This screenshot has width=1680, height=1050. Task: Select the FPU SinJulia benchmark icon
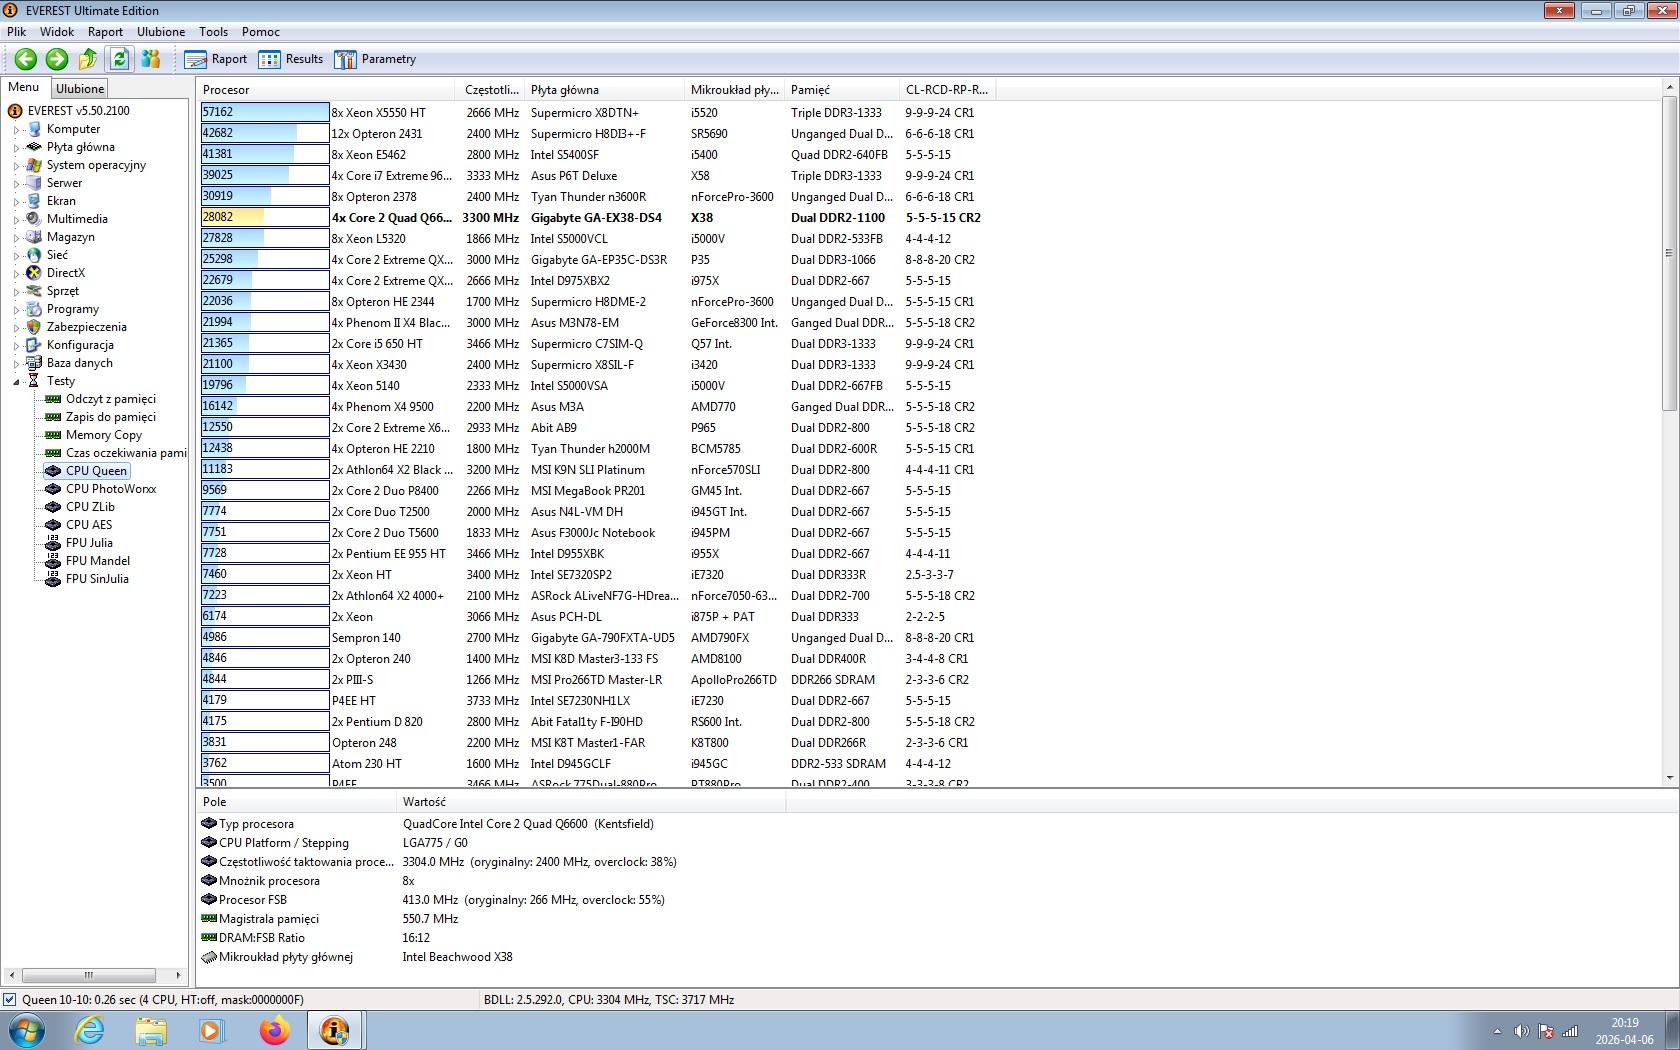[x=53, y=579]
